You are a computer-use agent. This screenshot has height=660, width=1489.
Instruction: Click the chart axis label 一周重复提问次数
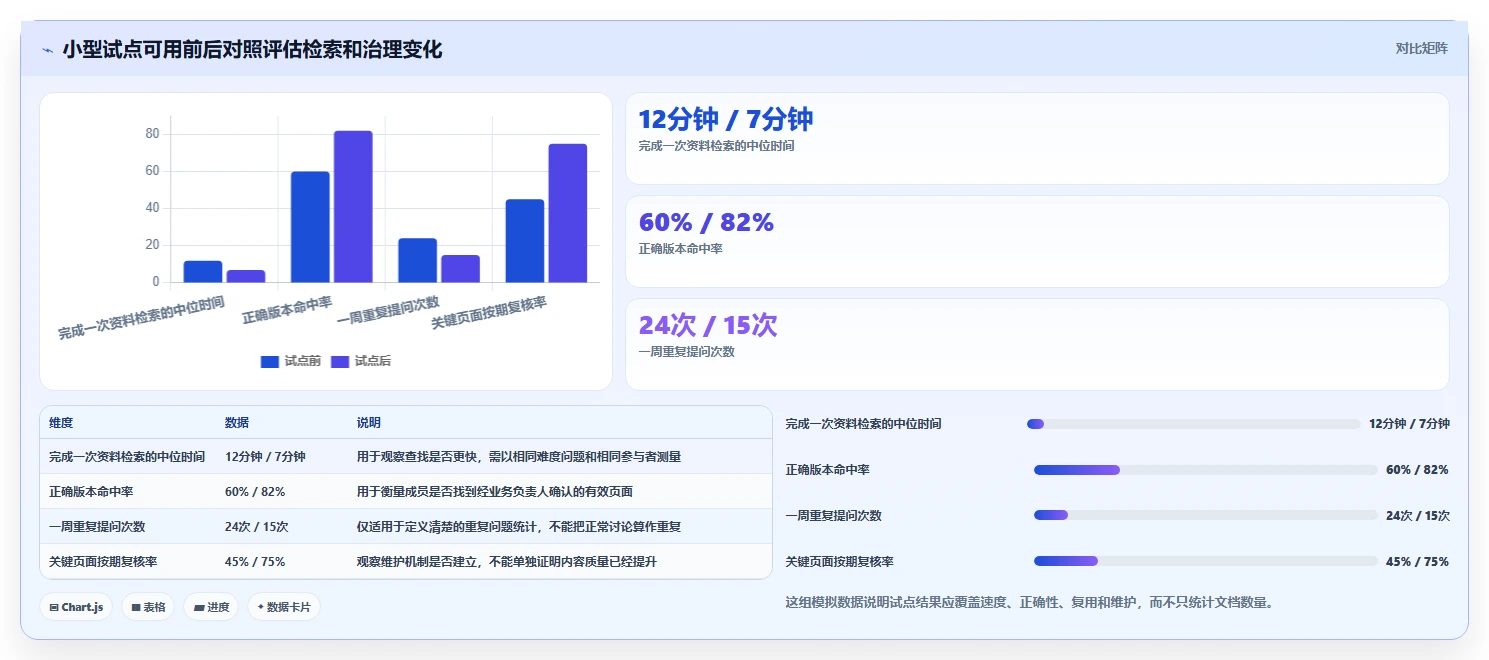(388, 312)
